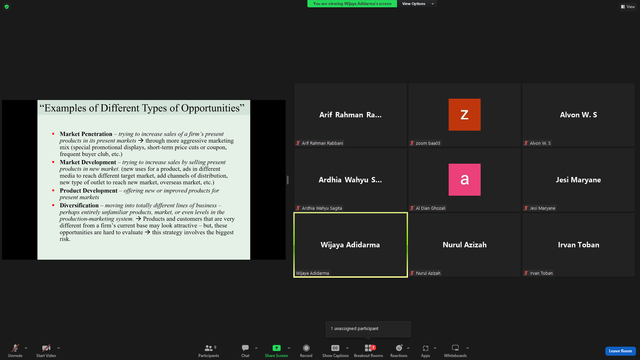Start recording with the Record icon

point(306,348)
